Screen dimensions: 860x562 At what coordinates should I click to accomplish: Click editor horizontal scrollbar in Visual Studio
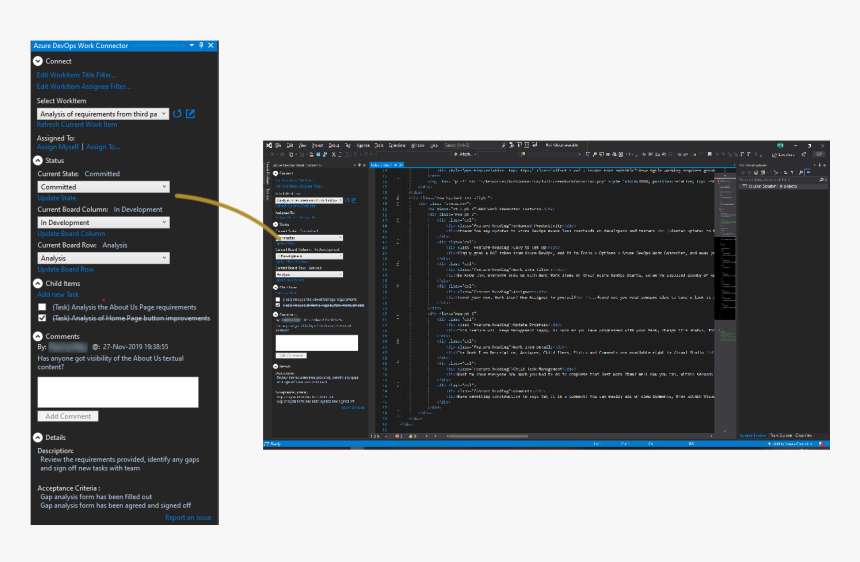[488, 436]
